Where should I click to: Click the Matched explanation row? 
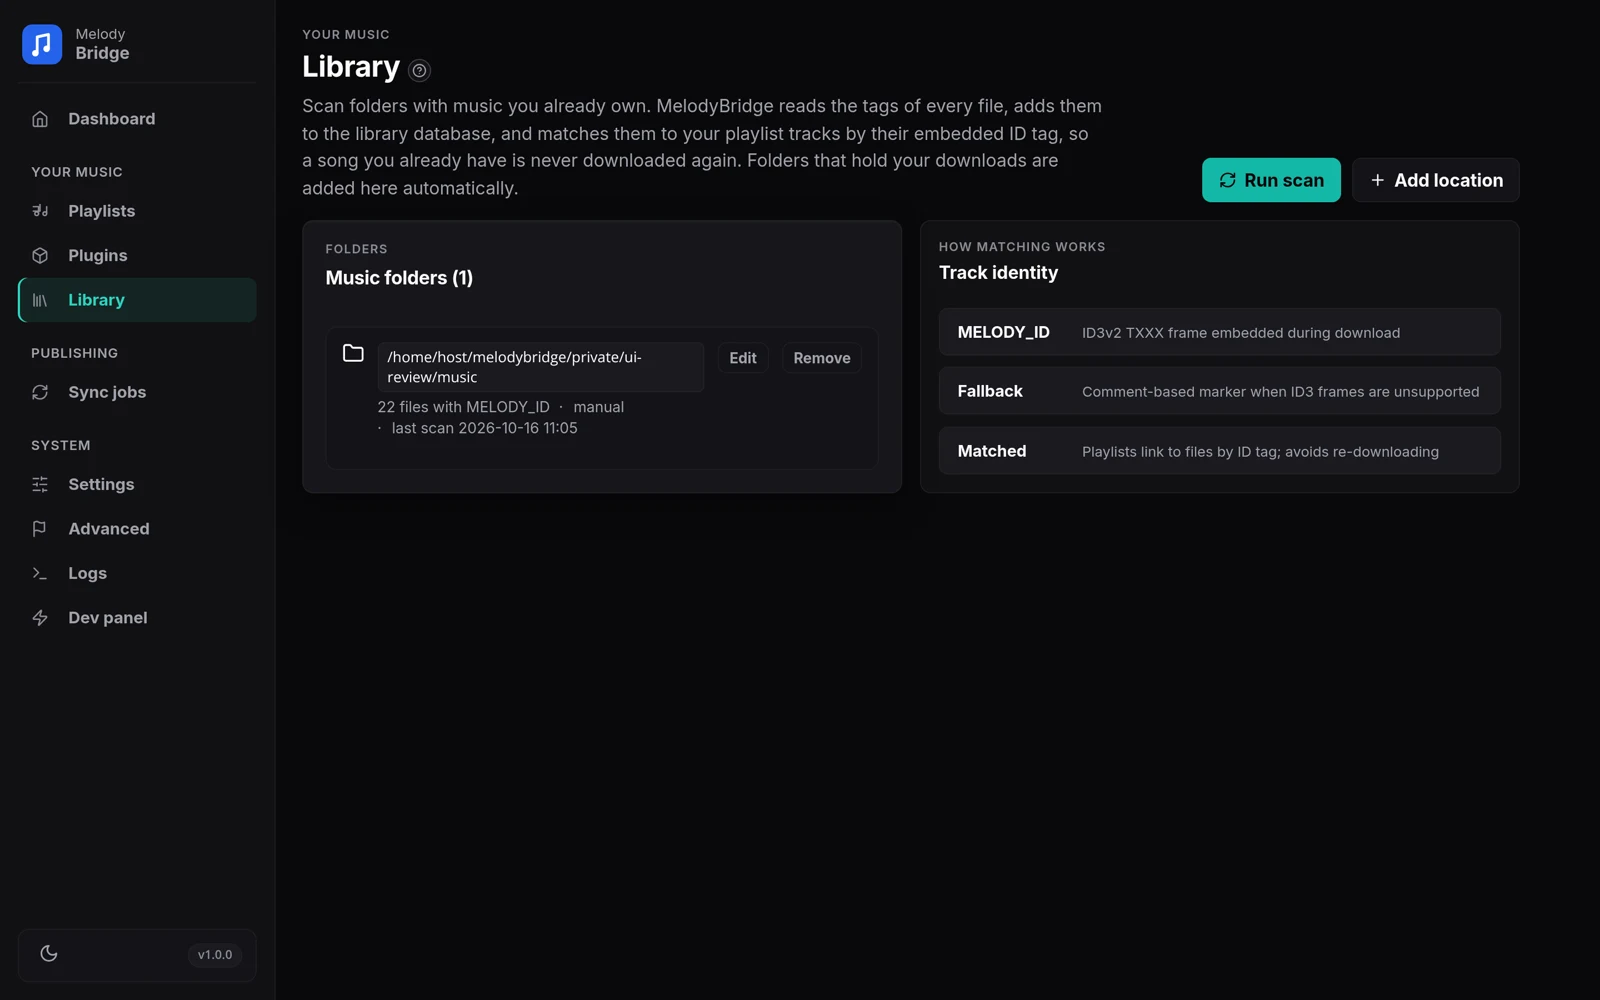(x=1220, y=451)
